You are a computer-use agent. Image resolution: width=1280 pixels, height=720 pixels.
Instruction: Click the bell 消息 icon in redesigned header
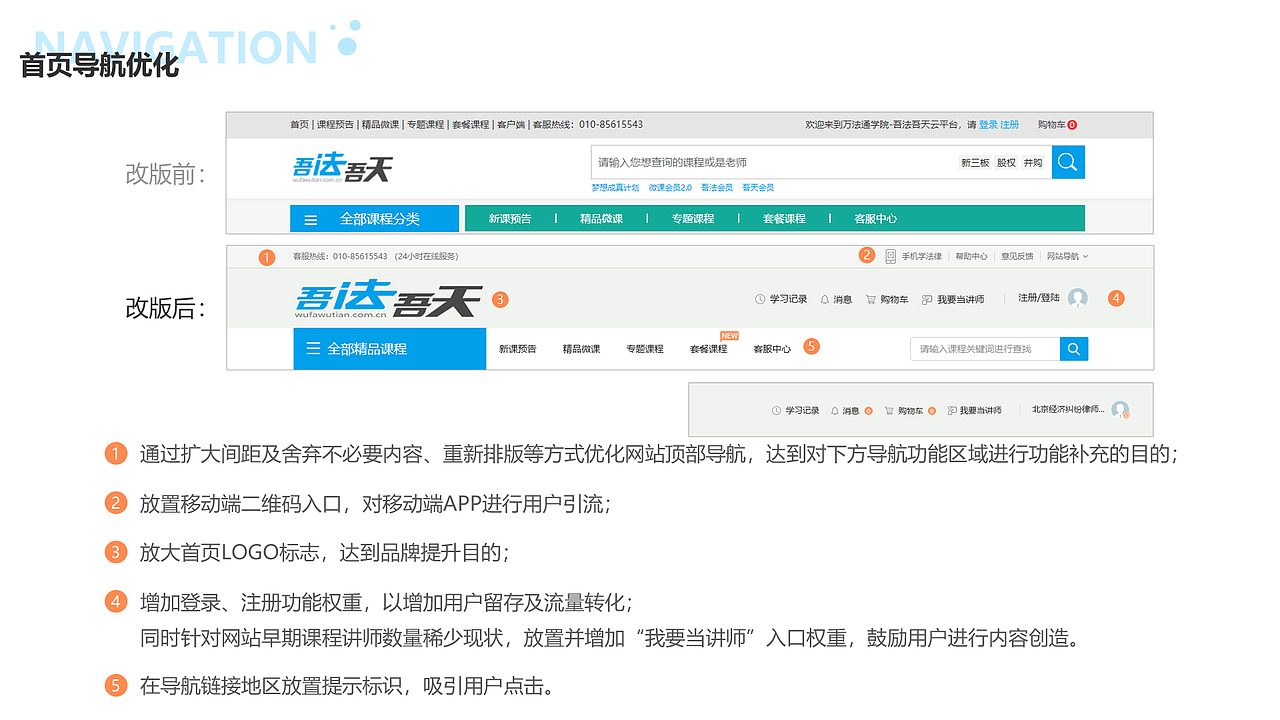(825, 299)
